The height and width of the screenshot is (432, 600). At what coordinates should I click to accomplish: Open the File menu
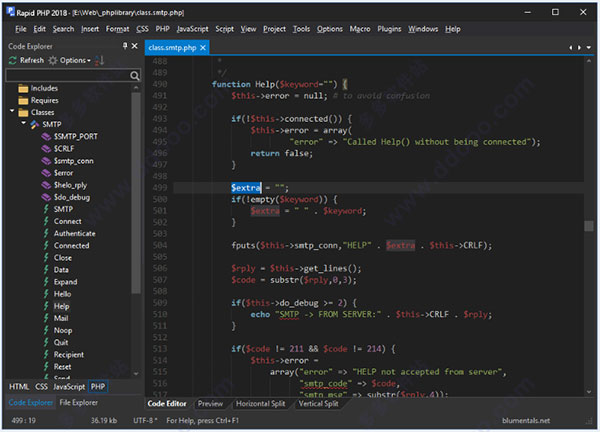coord(21,29)
